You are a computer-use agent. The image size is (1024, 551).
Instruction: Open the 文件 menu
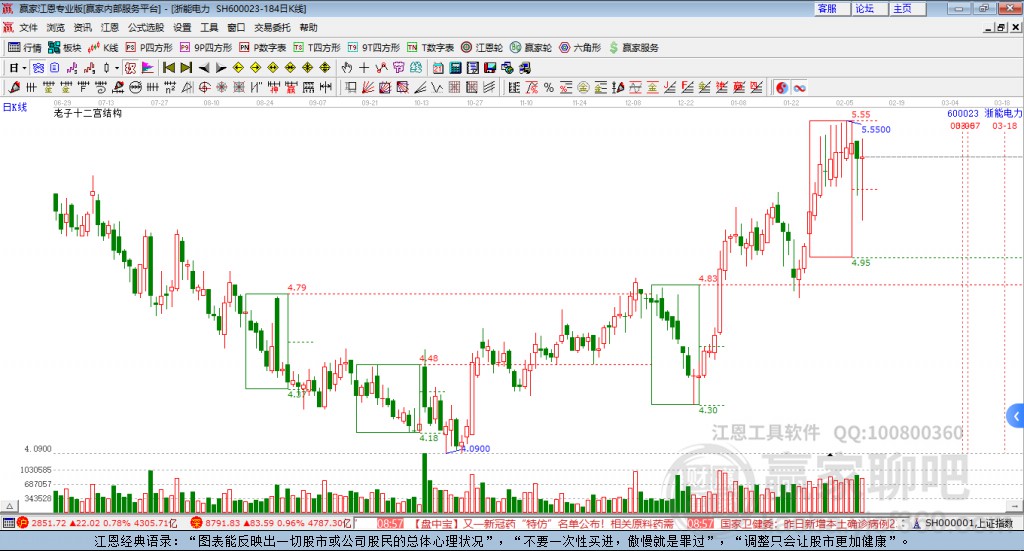[x=28, y=27]
